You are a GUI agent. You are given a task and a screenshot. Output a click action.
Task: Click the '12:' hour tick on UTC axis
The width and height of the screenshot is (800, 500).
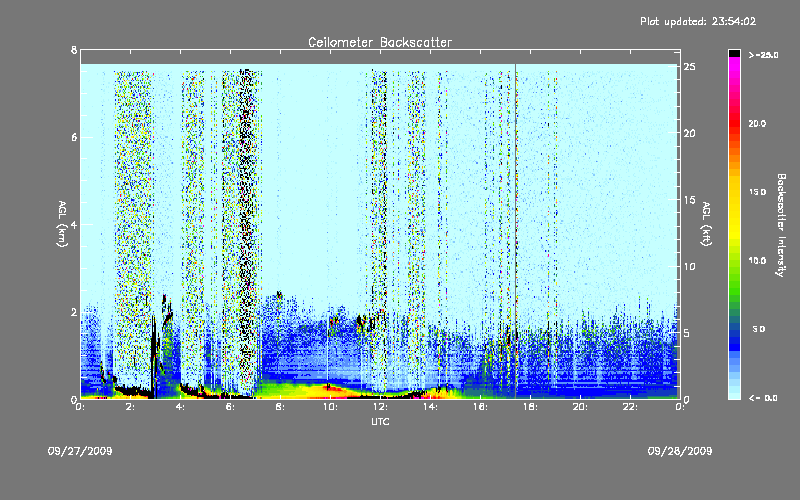[x=380, y=407]
